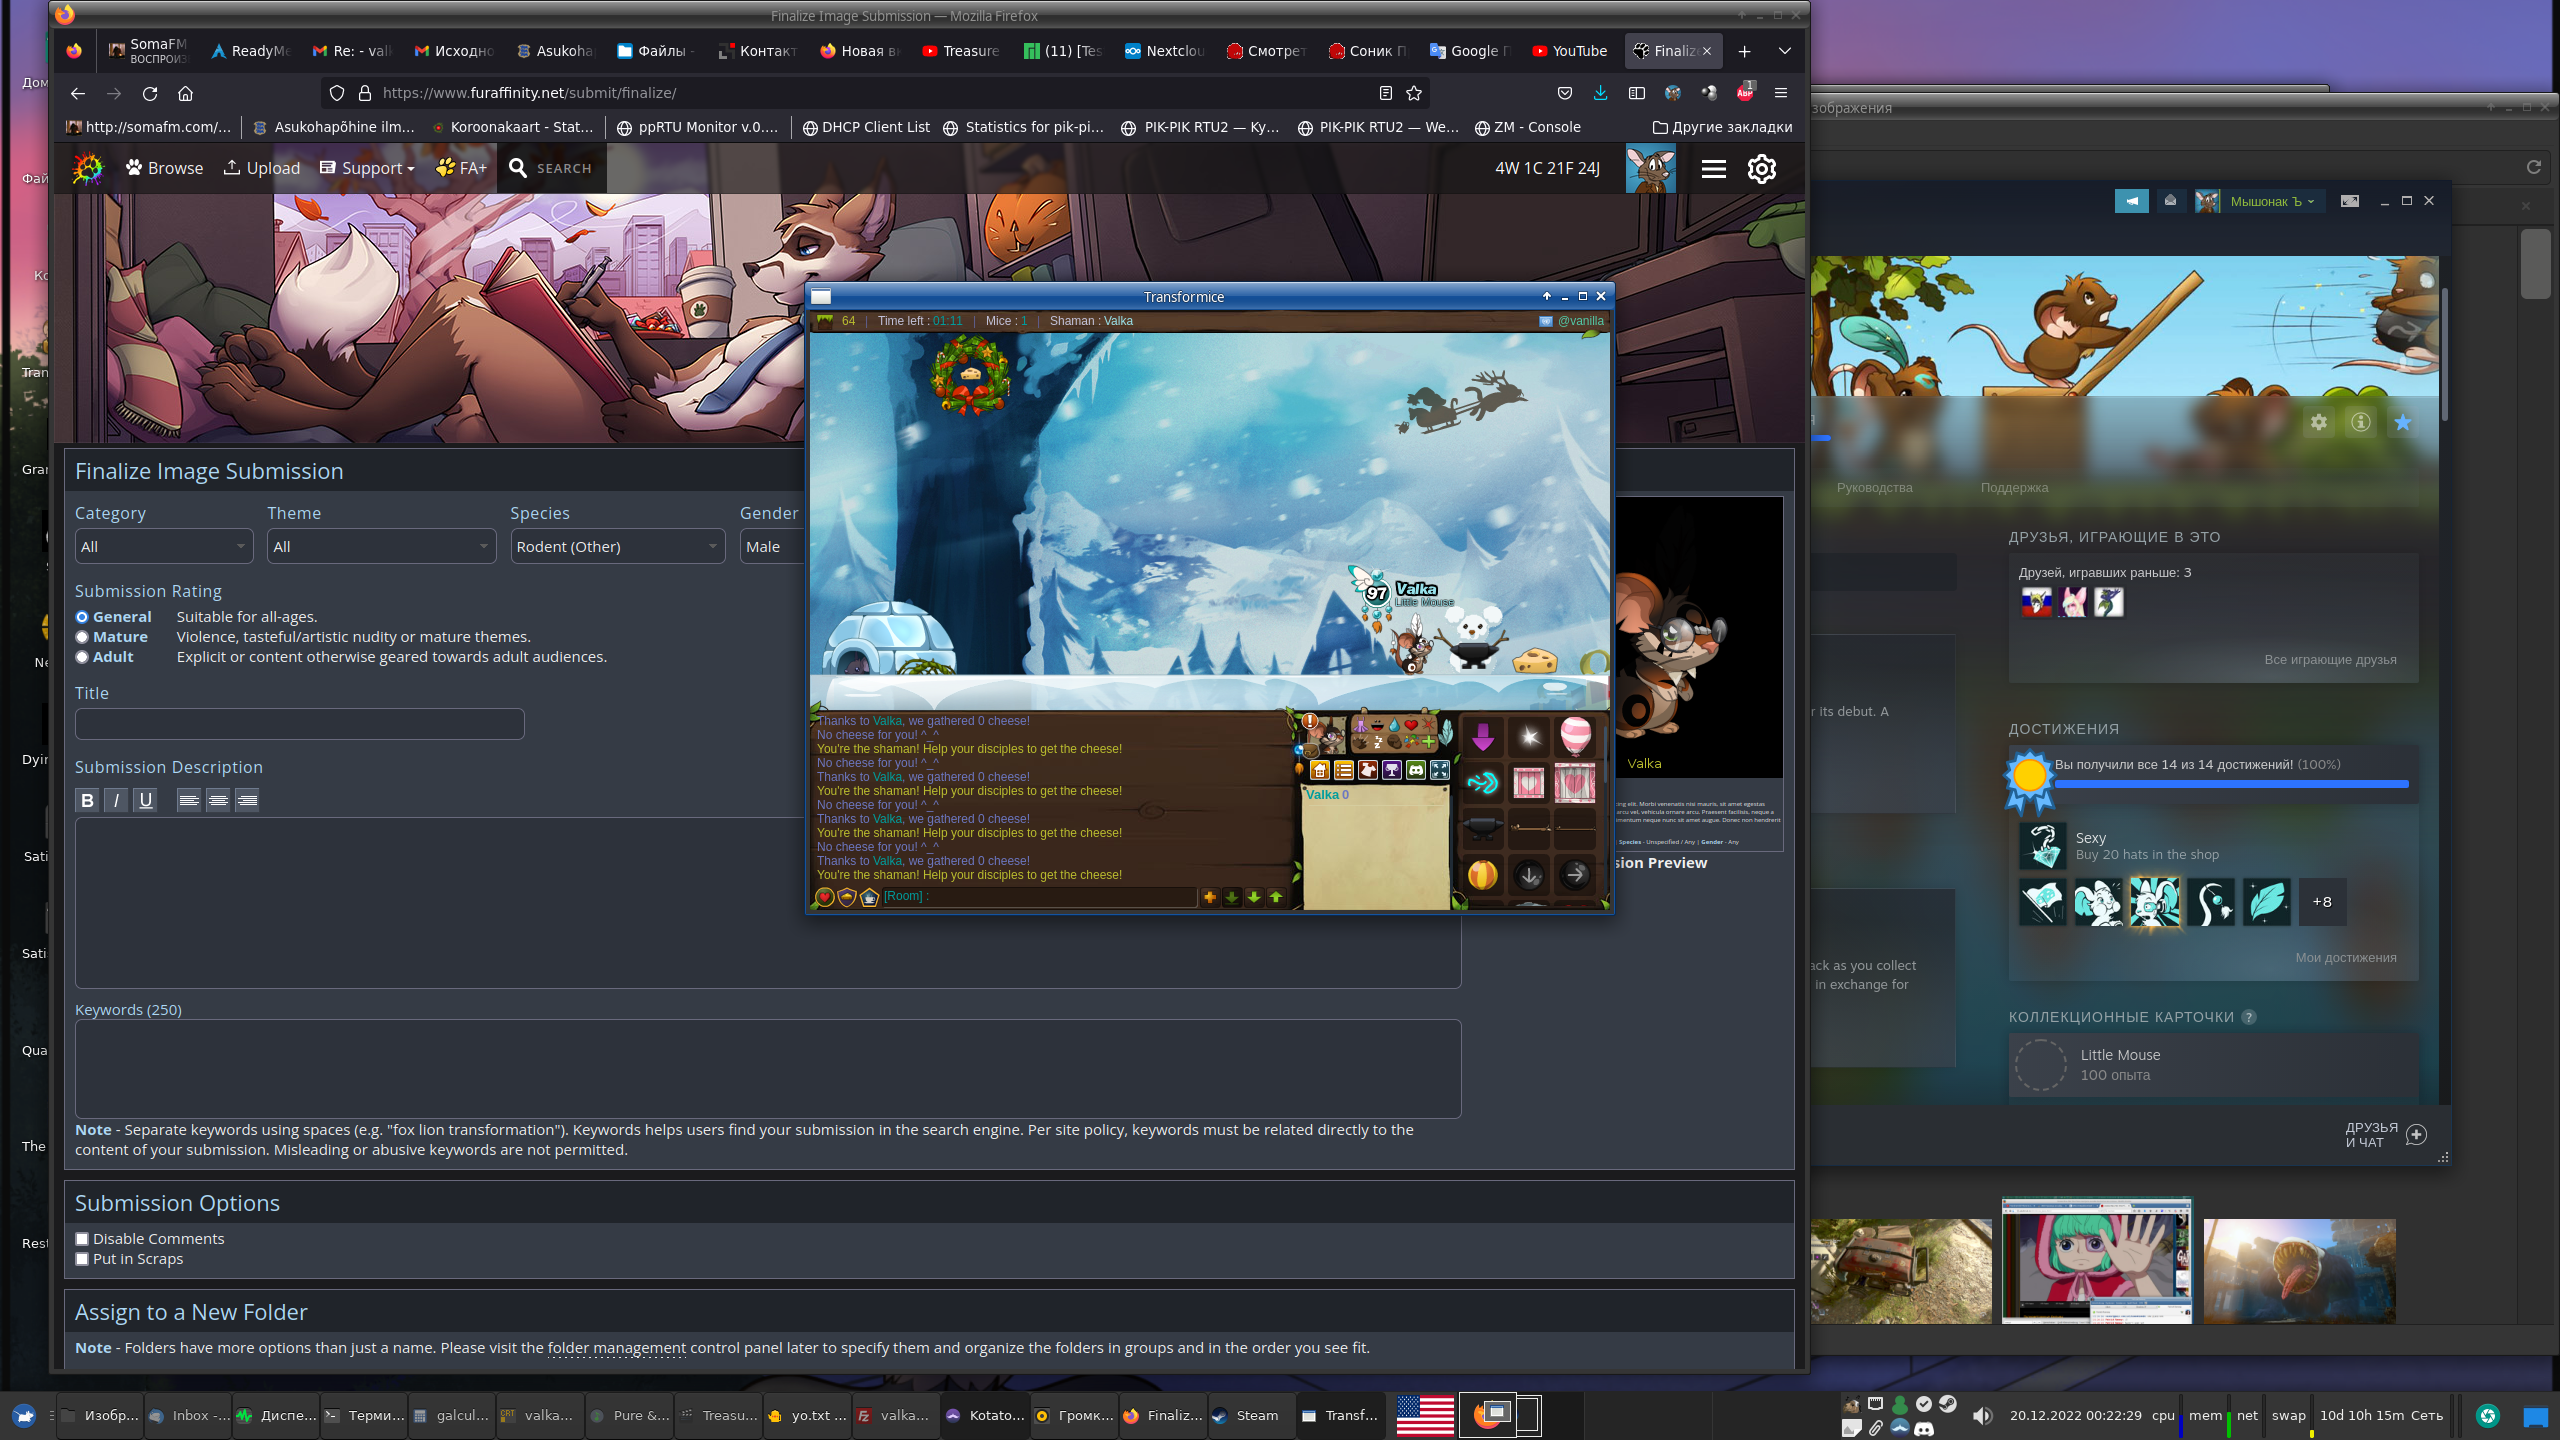Open the list menu icon in Transformice
Screen dimensions: 2560x1440
(1344, 770)
